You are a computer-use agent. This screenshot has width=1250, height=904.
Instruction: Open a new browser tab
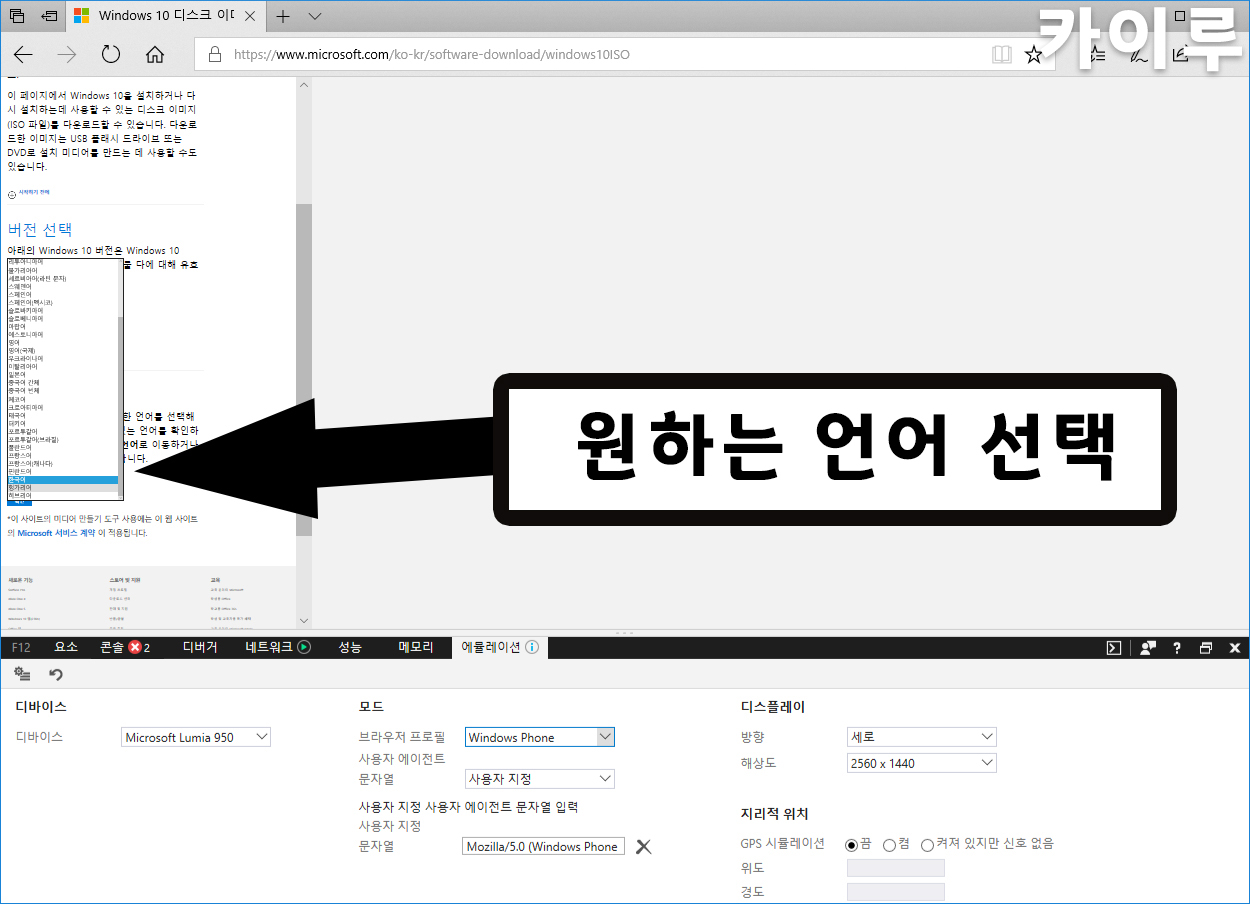point(283,16)
